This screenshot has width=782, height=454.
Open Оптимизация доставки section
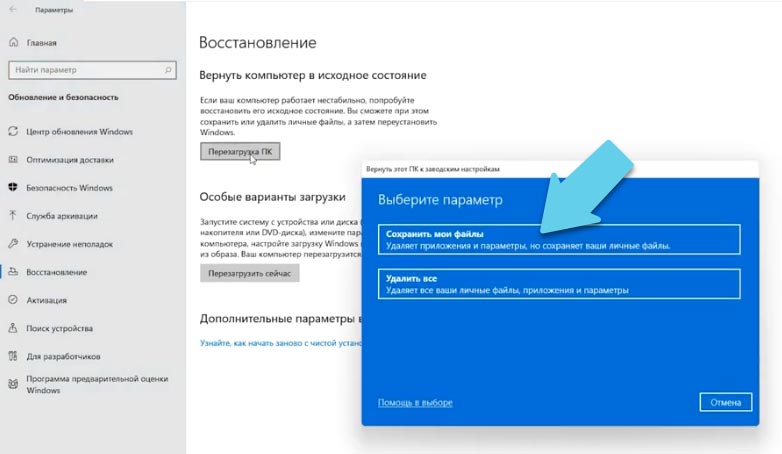click(70, 160)
